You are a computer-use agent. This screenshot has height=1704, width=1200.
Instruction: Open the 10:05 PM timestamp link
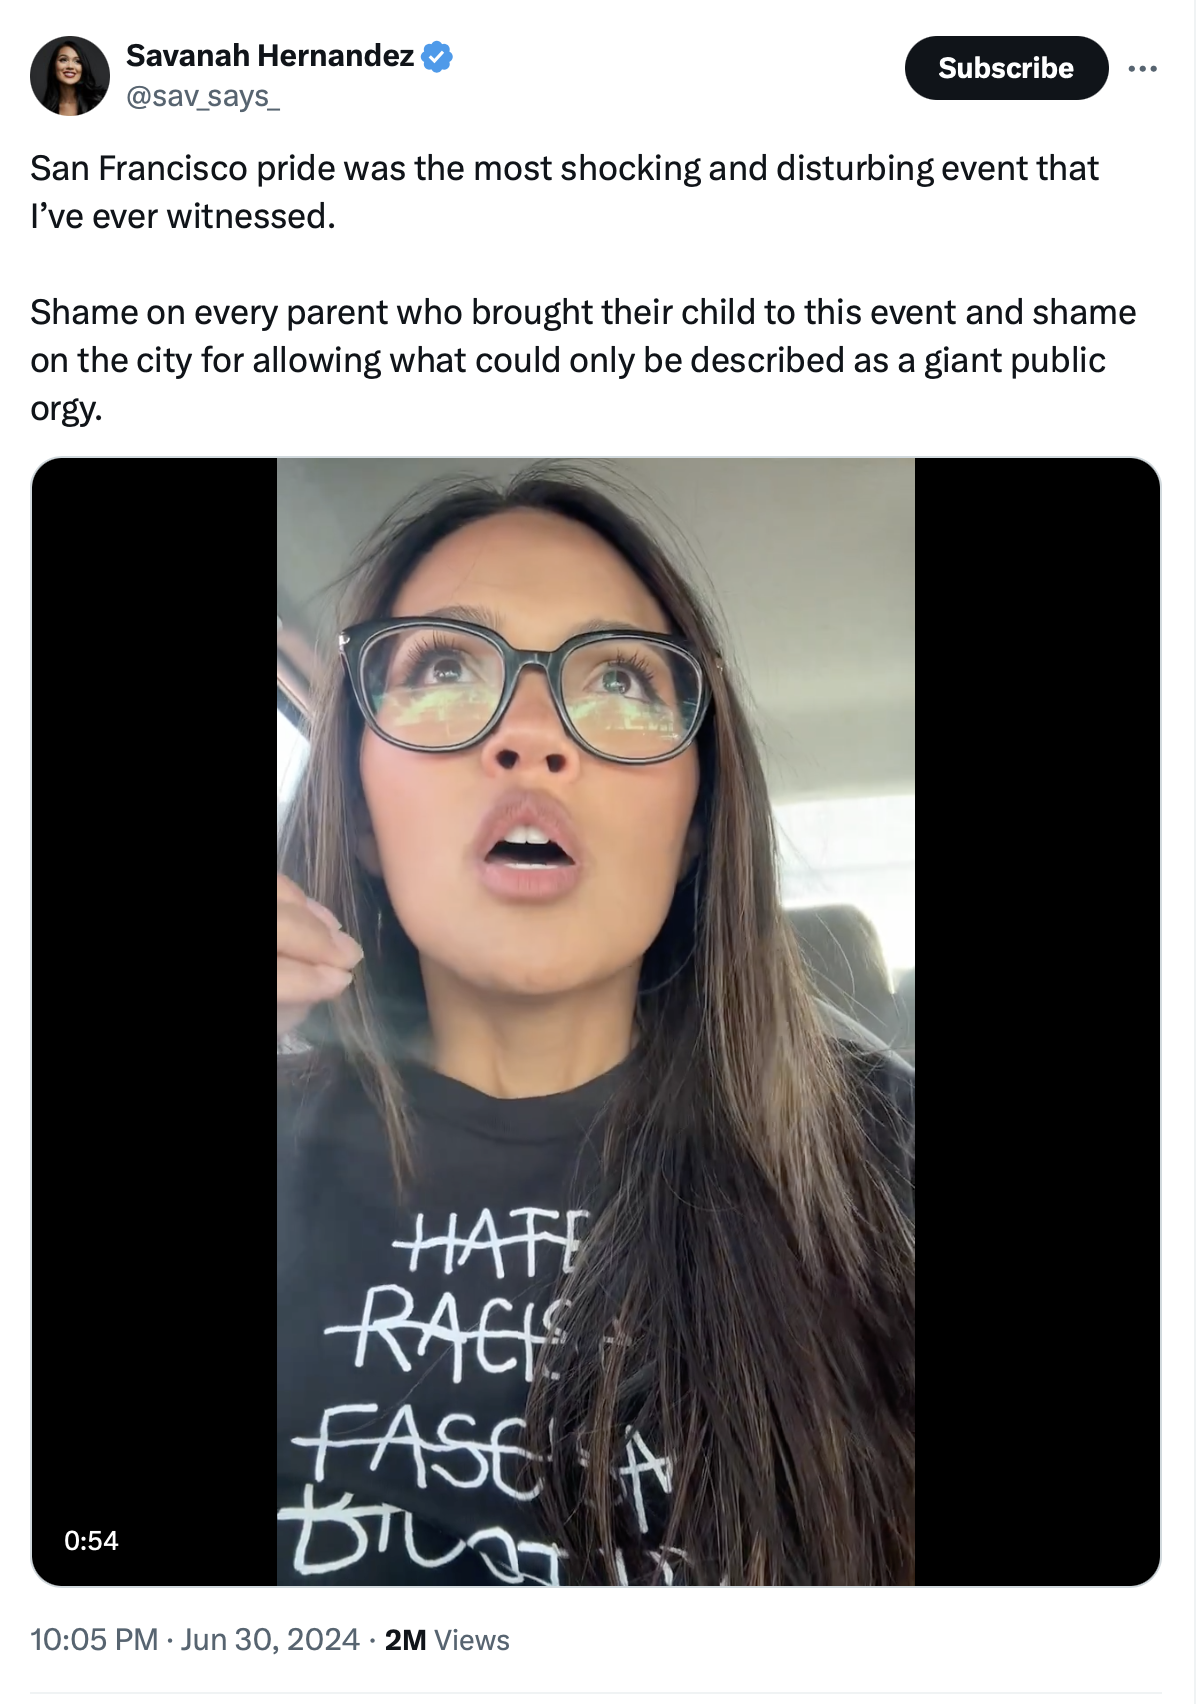[x=94, y=1640]
